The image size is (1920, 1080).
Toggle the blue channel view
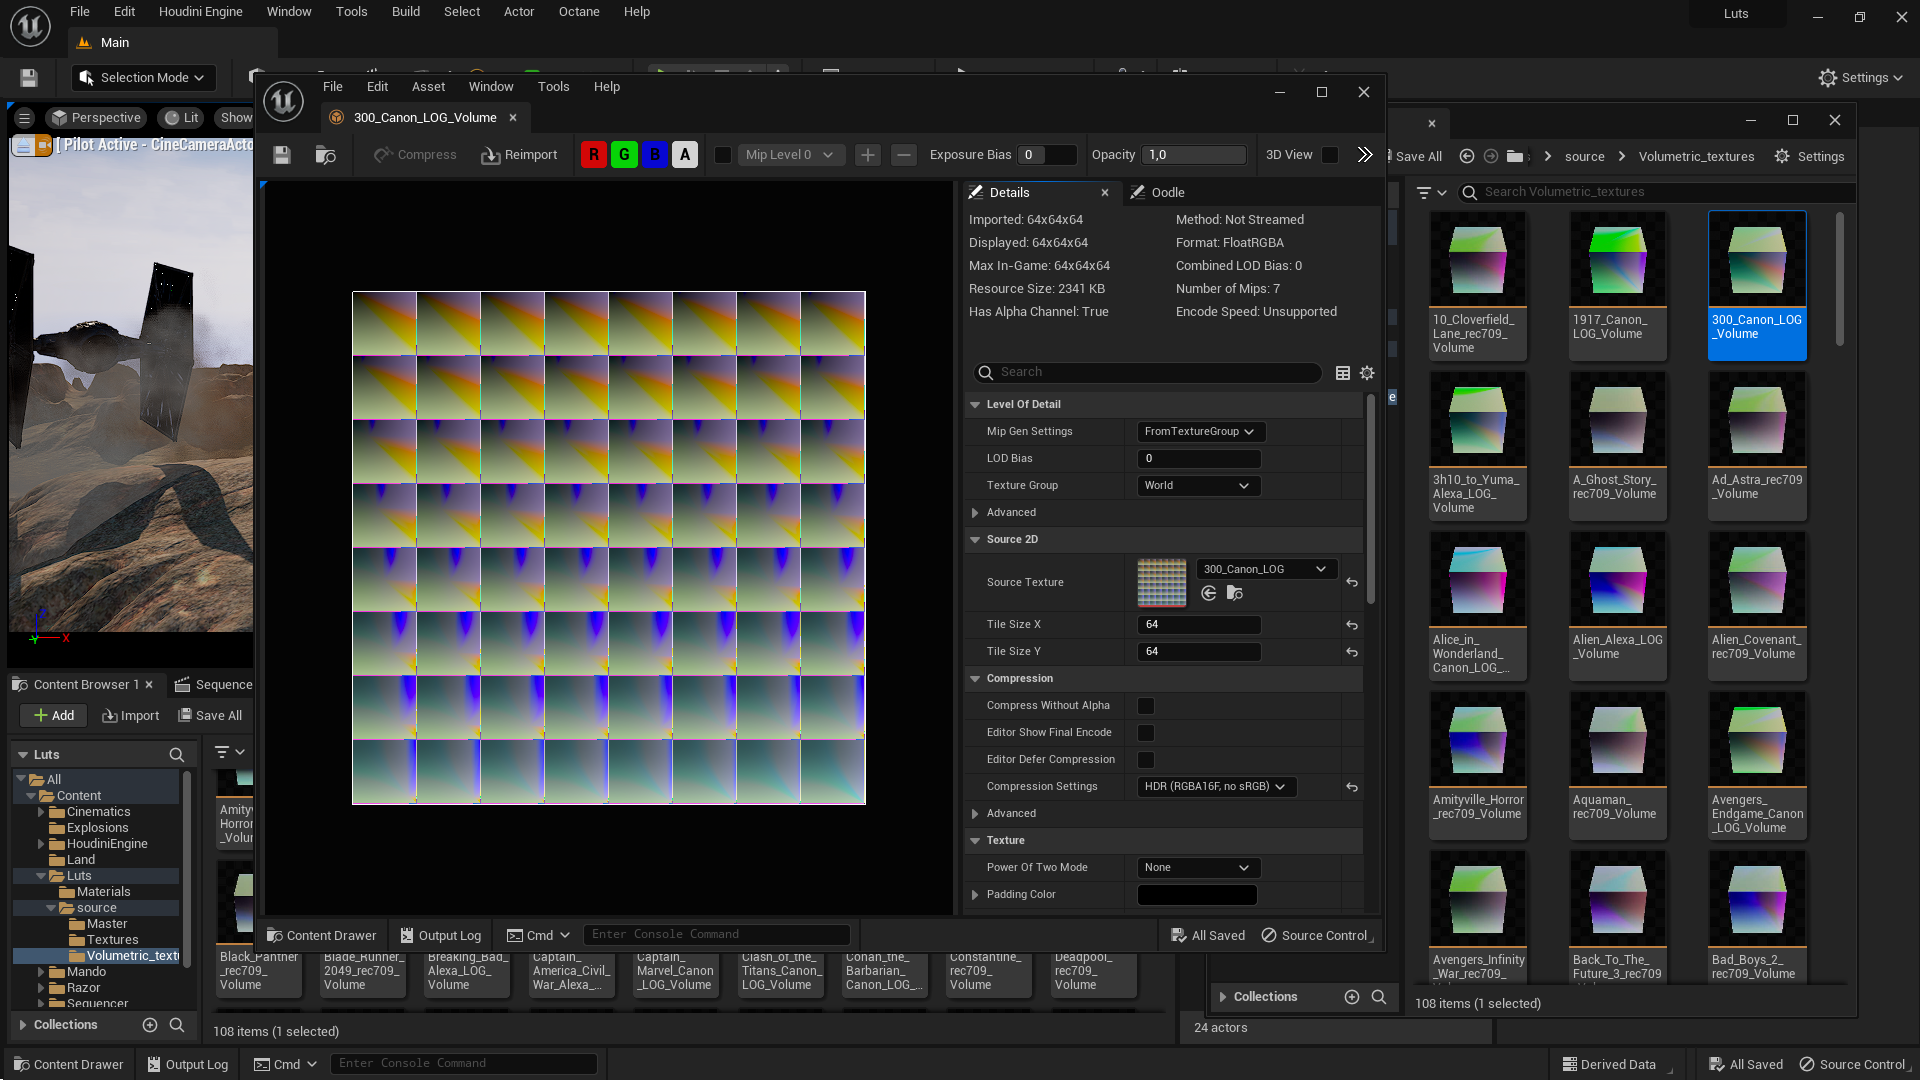coord(655,155)
